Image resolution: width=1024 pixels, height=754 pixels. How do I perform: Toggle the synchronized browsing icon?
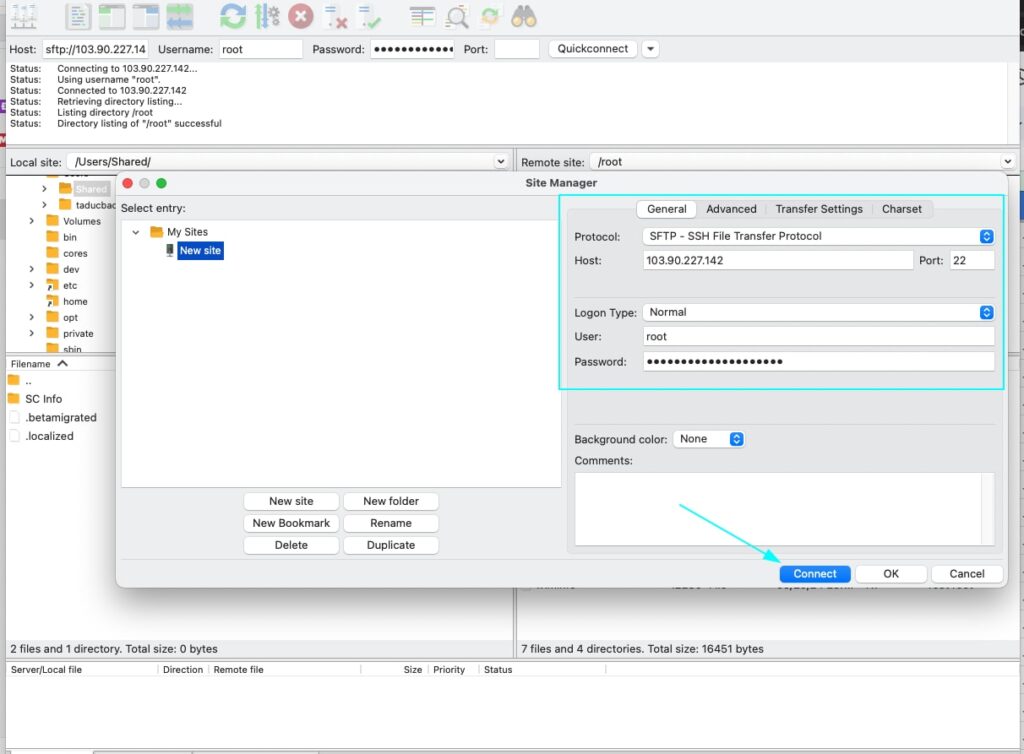click(490, 16)
